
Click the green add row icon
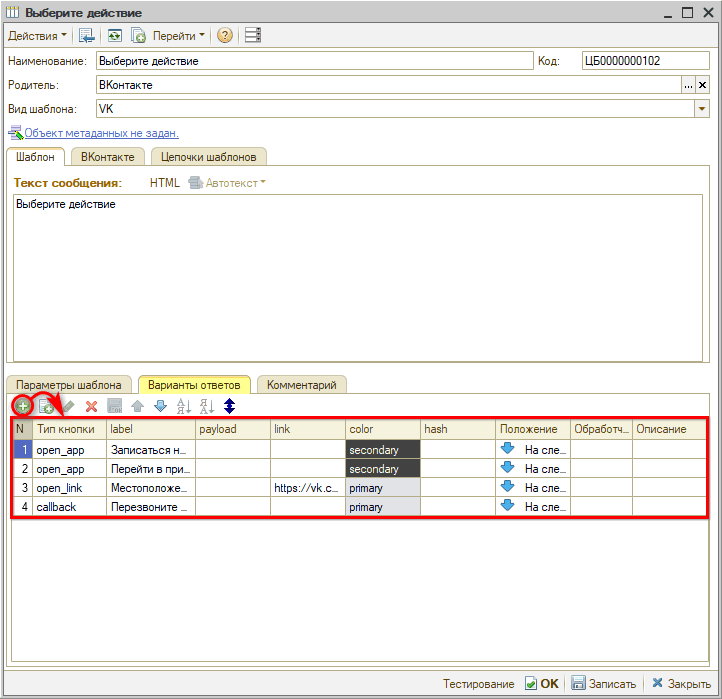(x=21, y=406)
